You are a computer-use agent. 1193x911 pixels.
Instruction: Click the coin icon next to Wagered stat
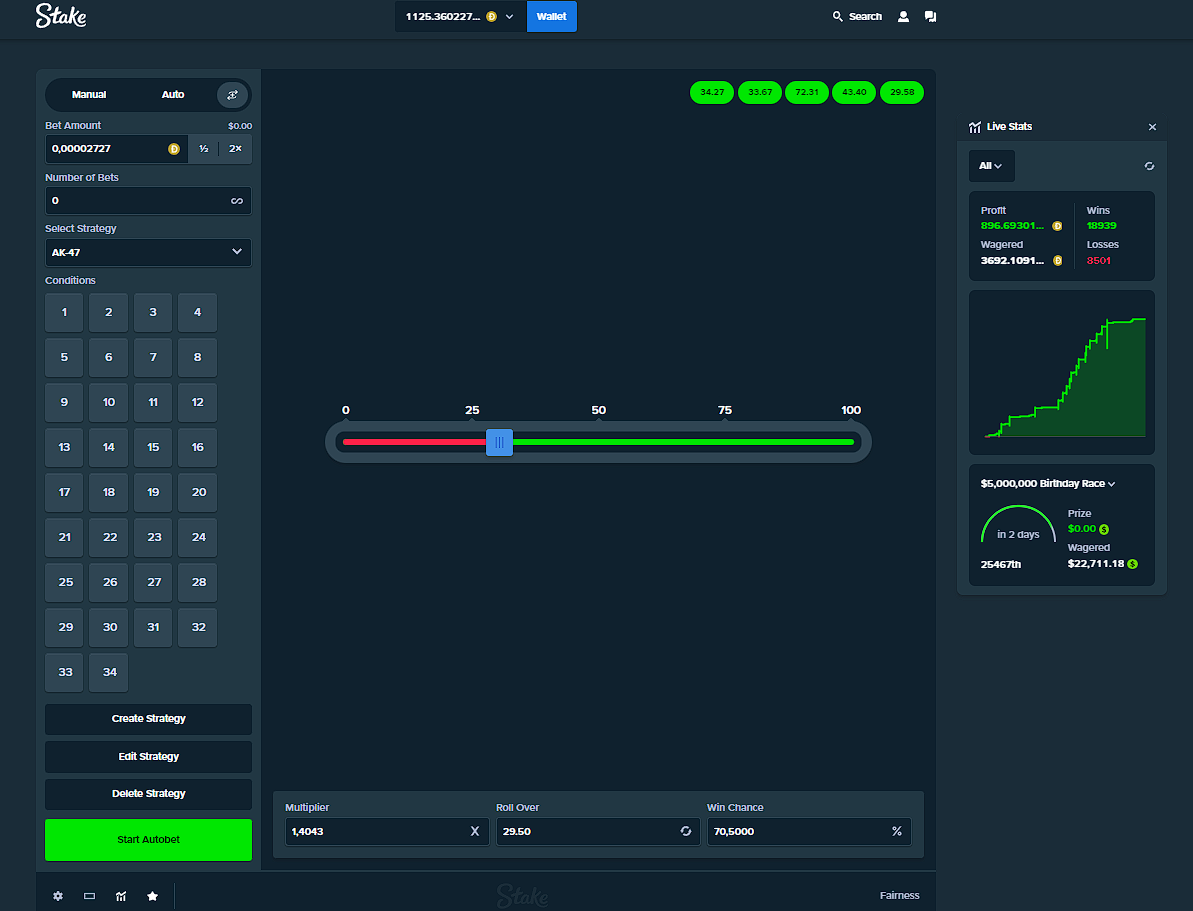coord(1057,260)
